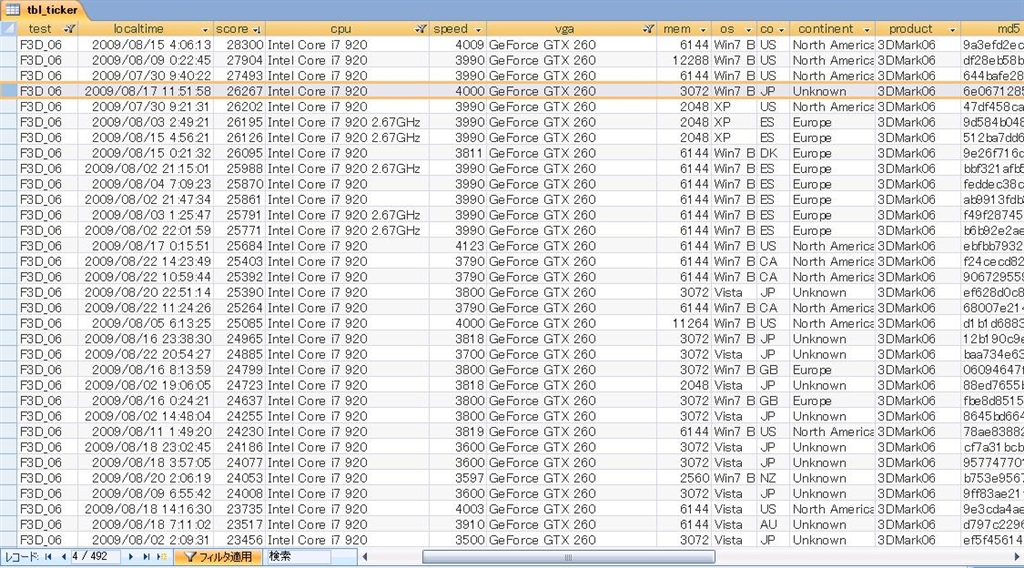Click speed cell 3700
This screenshot has height=568, width=1024.
[458, 355]
